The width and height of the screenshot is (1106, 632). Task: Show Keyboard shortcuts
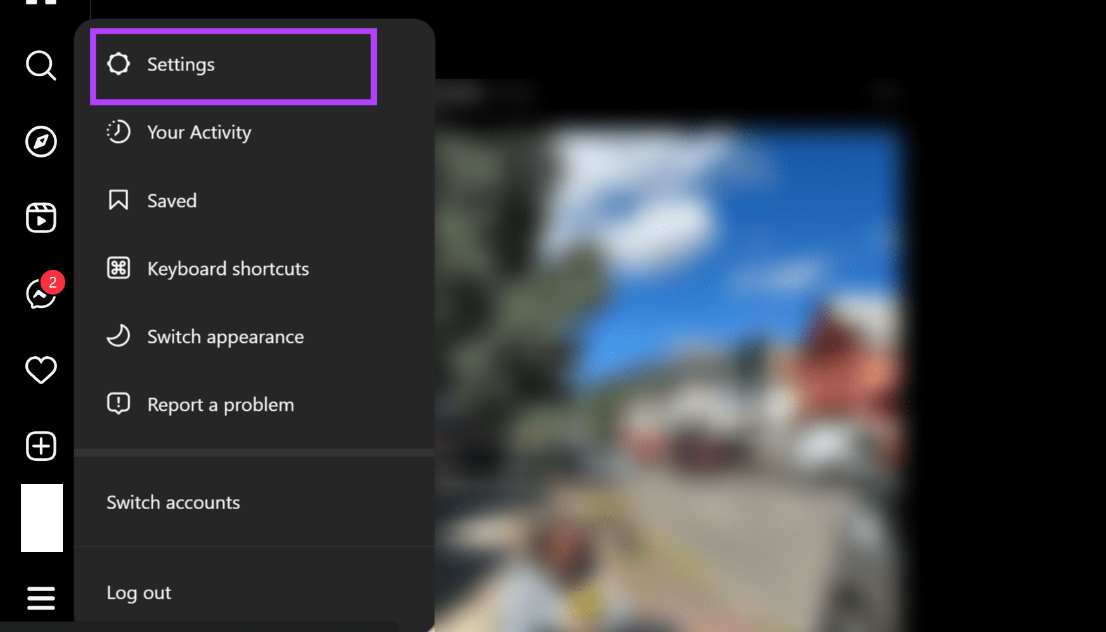click(x=254, y=269)
